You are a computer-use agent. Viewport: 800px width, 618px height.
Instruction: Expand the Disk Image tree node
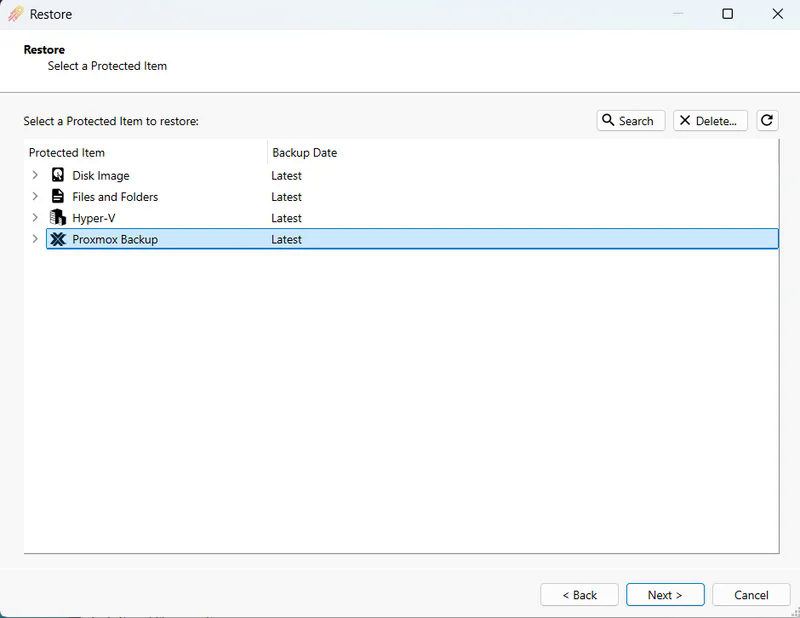(35, 175)
